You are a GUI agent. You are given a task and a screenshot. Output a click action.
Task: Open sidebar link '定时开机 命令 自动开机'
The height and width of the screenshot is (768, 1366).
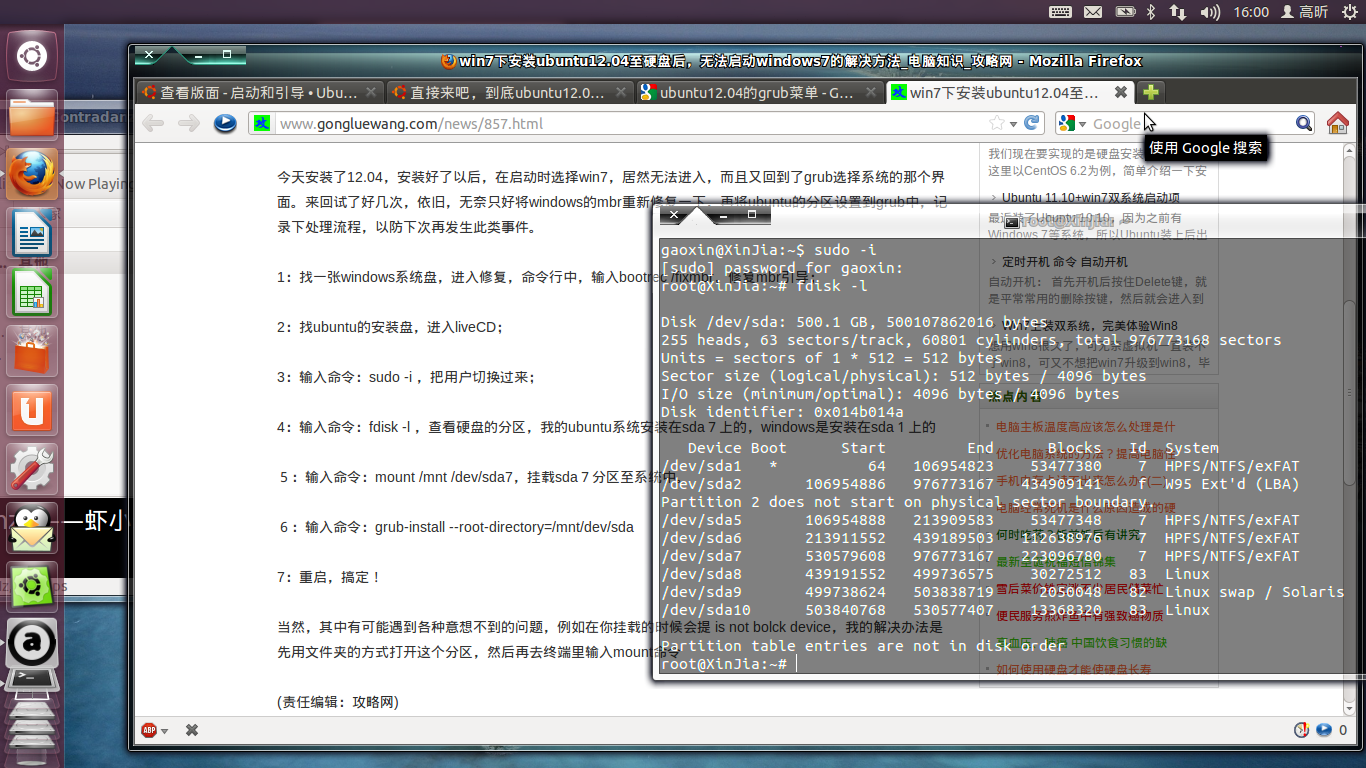tap(1065, 262)
